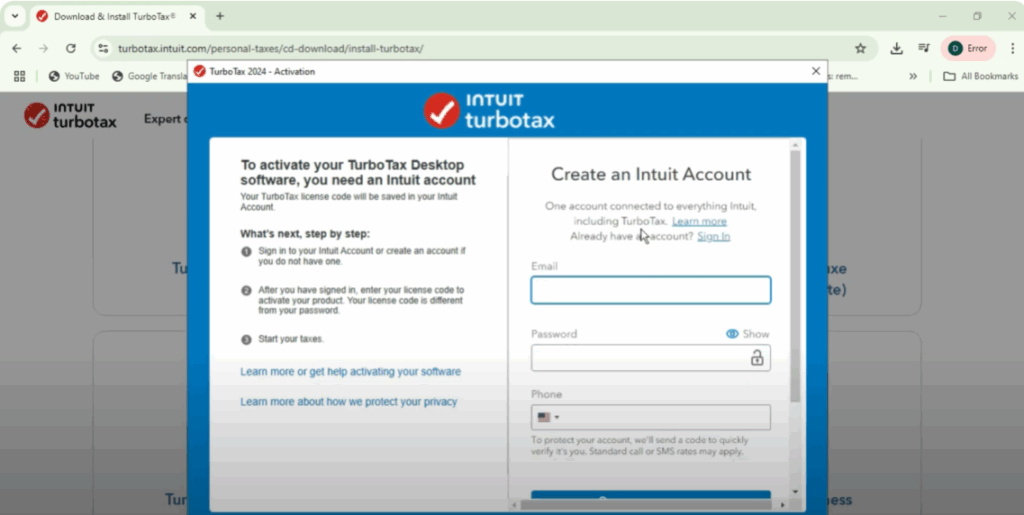Focus the Password input field
1024x515 pixels.
tap(650, 358)
